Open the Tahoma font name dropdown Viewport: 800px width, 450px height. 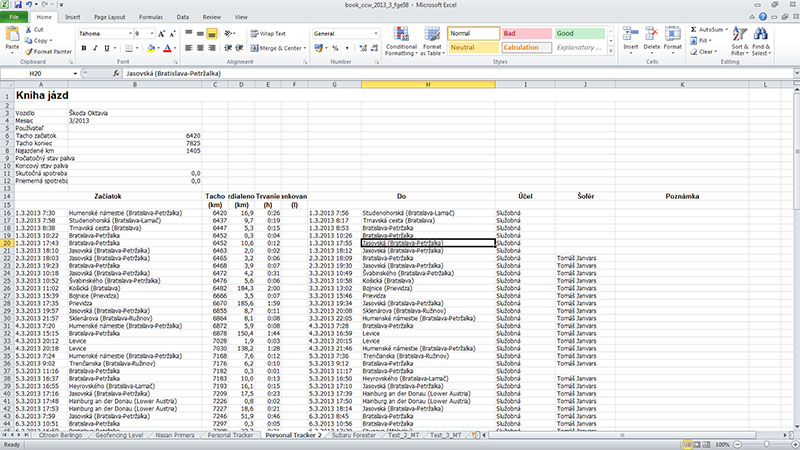point(127,34)
